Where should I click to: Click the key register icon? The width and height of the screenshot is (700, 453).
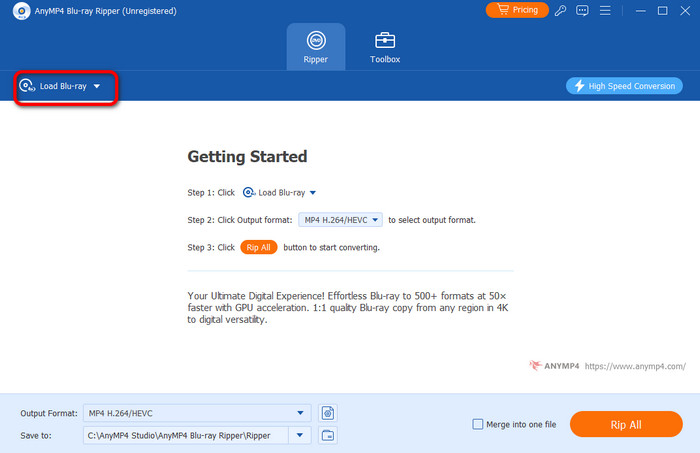click(x=560, y=10)
